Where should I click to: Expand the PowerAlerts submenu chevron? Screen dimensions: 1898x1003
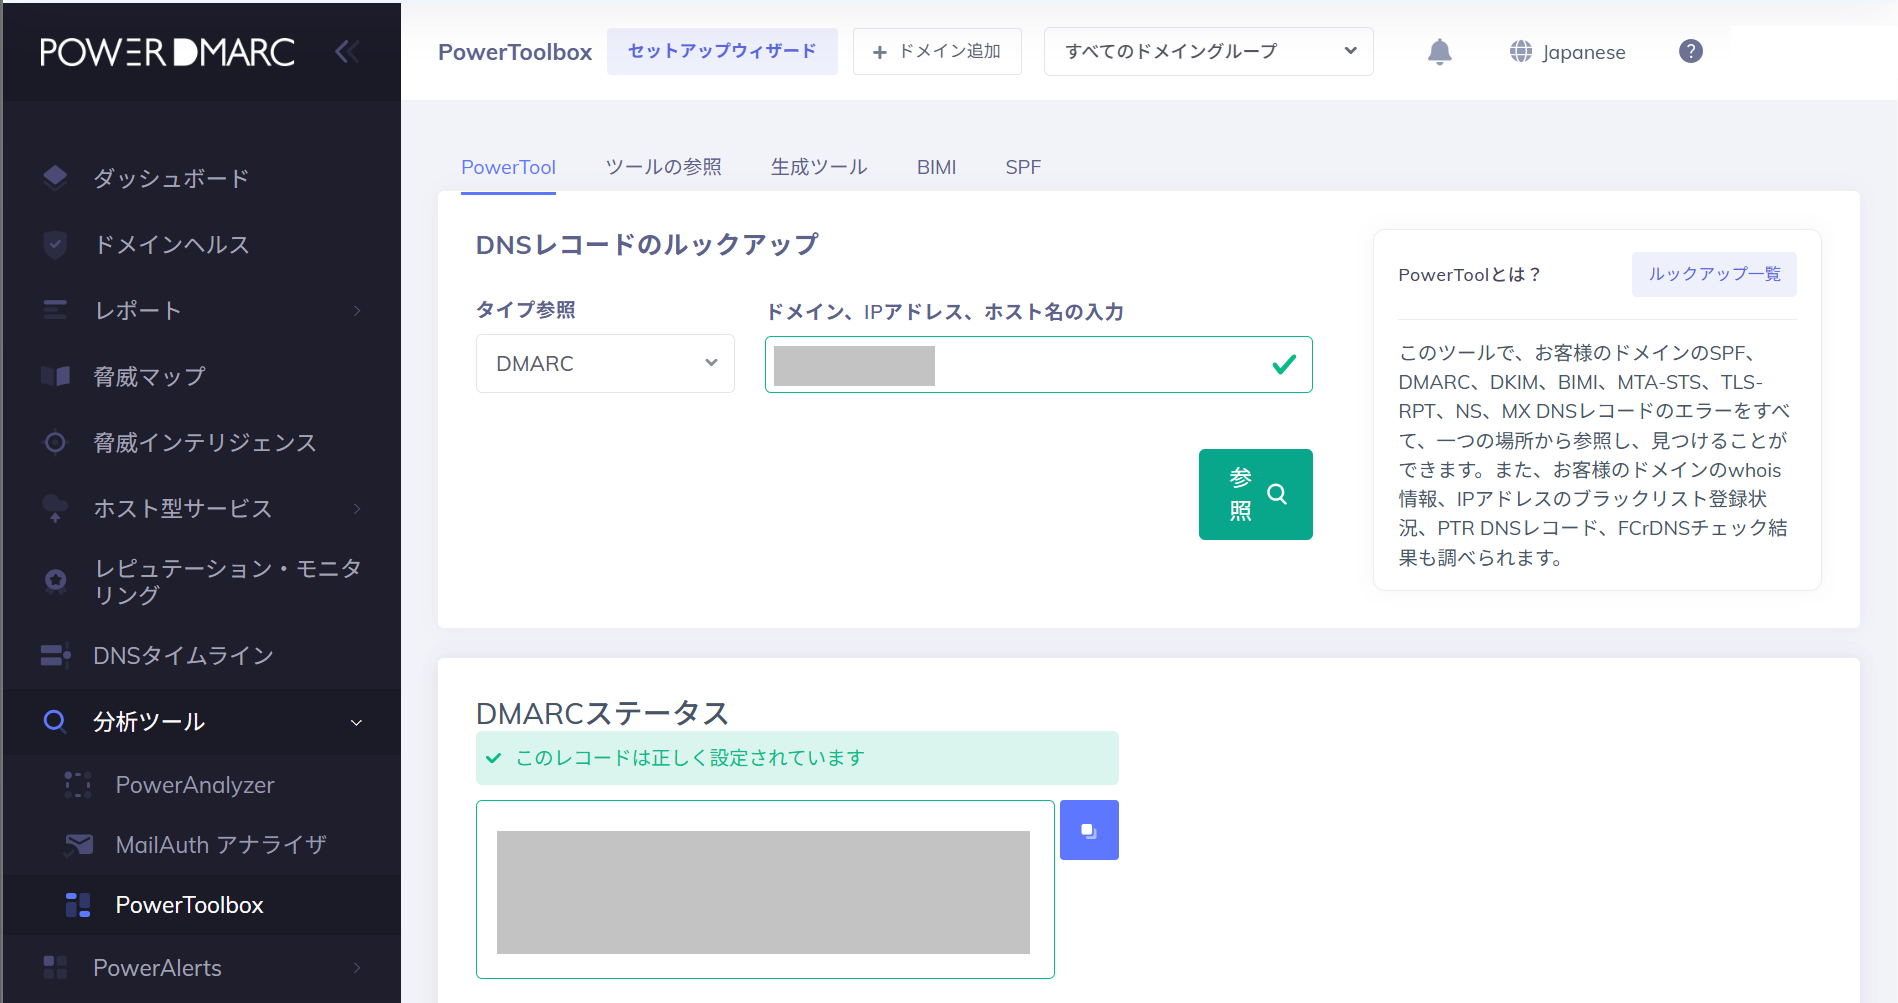point(357,968)
